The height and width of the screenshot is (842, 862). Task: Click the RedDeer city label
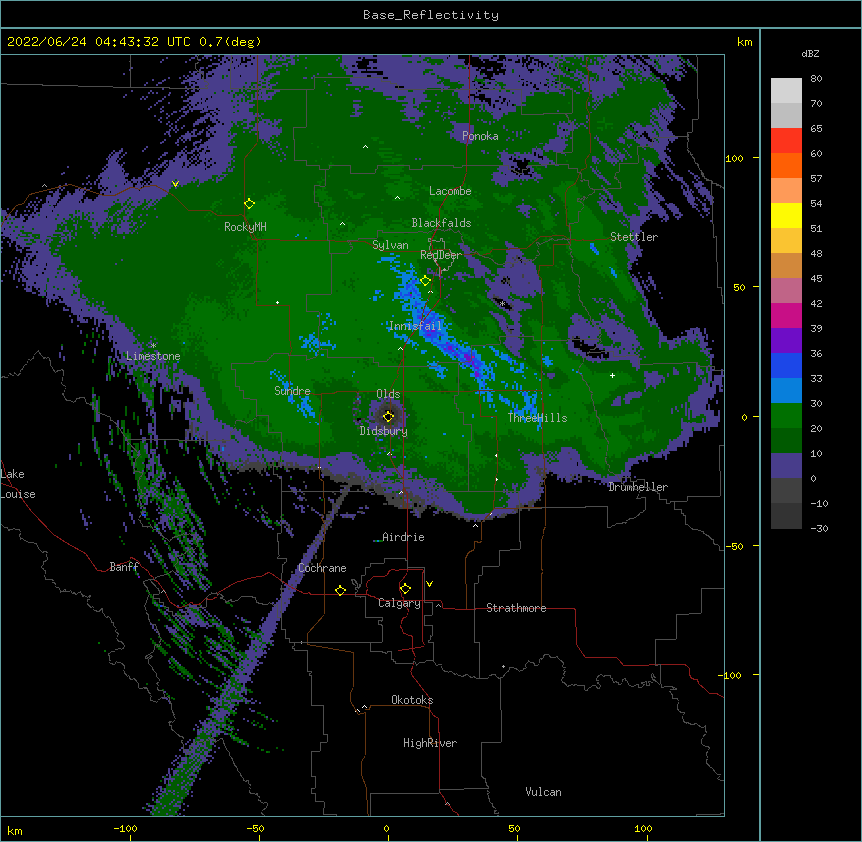[x=441, y=255]
